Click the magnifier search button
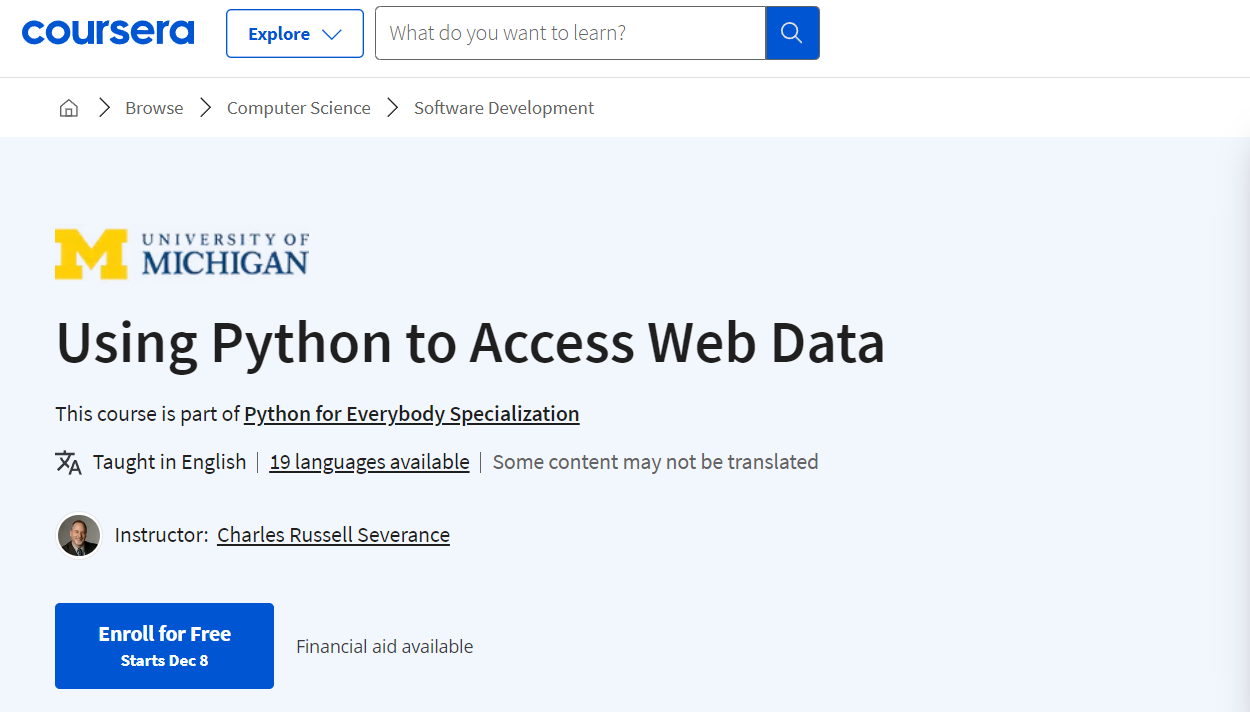This screenshot has width=1250, height=712. 792,33
